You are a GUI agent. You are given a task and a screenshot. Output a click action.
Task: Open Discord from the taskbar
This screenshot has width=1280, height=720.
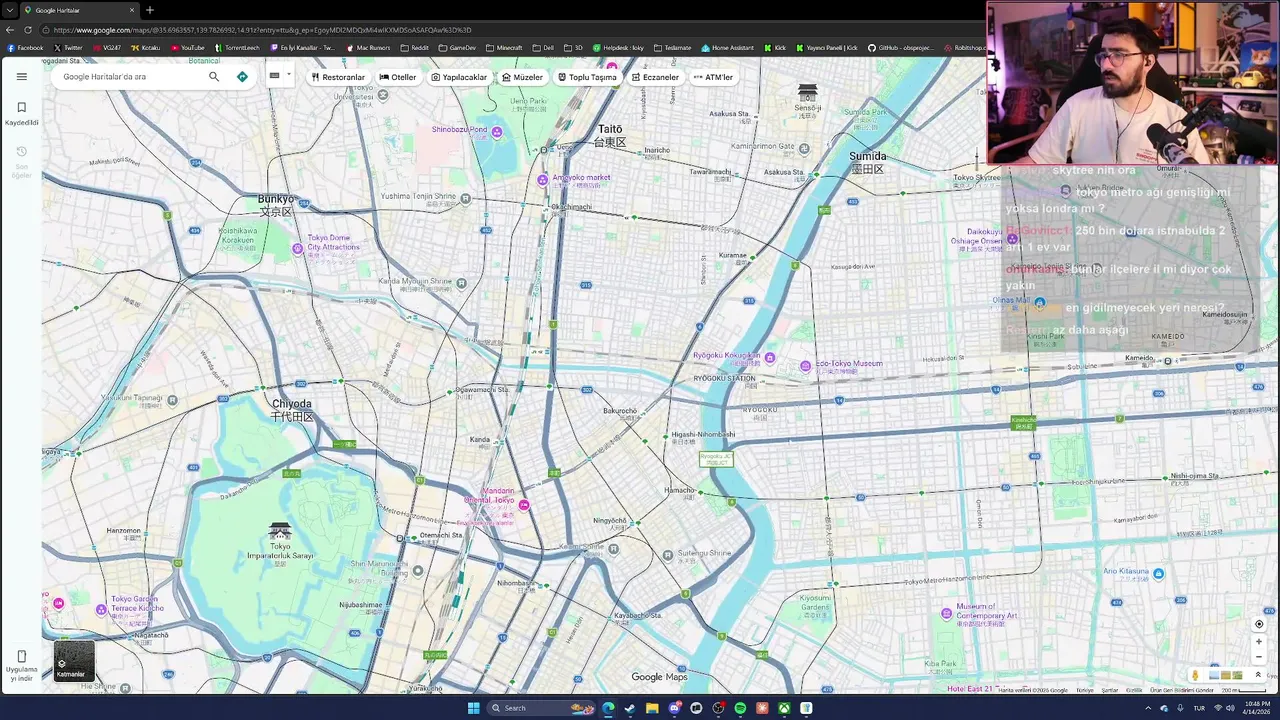674,708
